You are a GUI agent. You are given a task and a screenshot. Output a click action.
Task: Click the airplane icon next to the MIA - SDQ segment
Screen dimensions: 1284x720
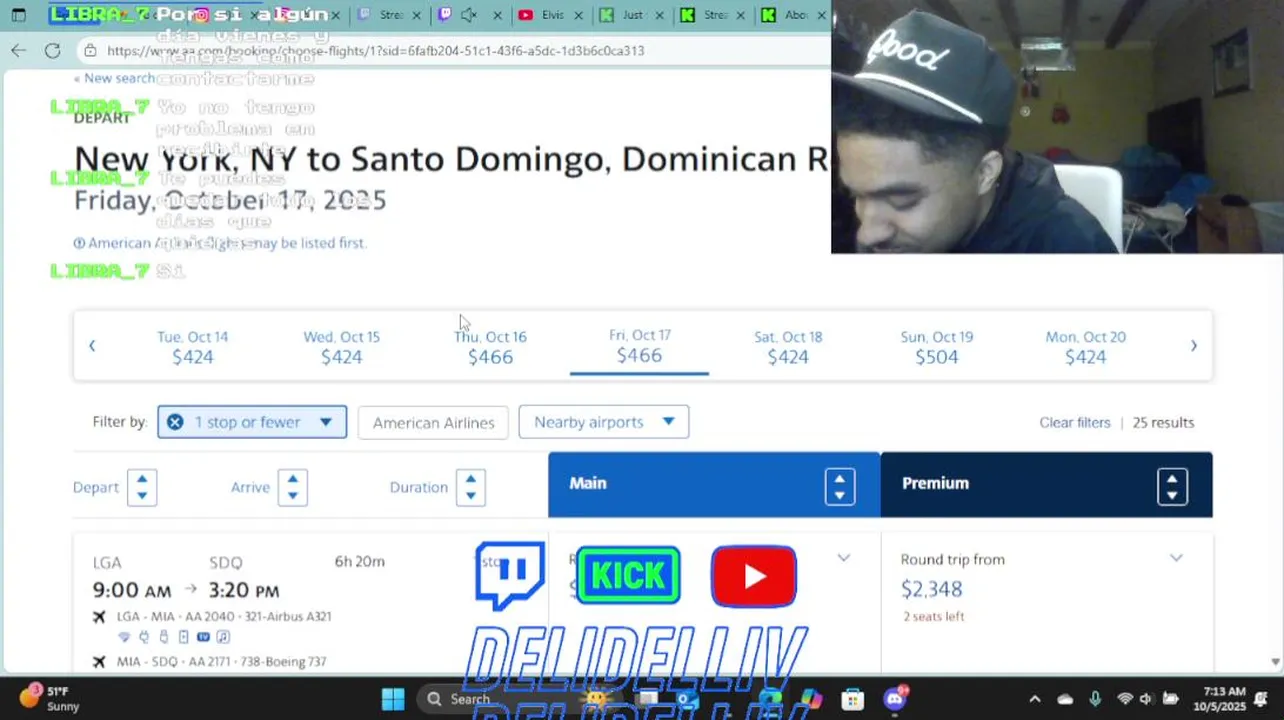99,662
